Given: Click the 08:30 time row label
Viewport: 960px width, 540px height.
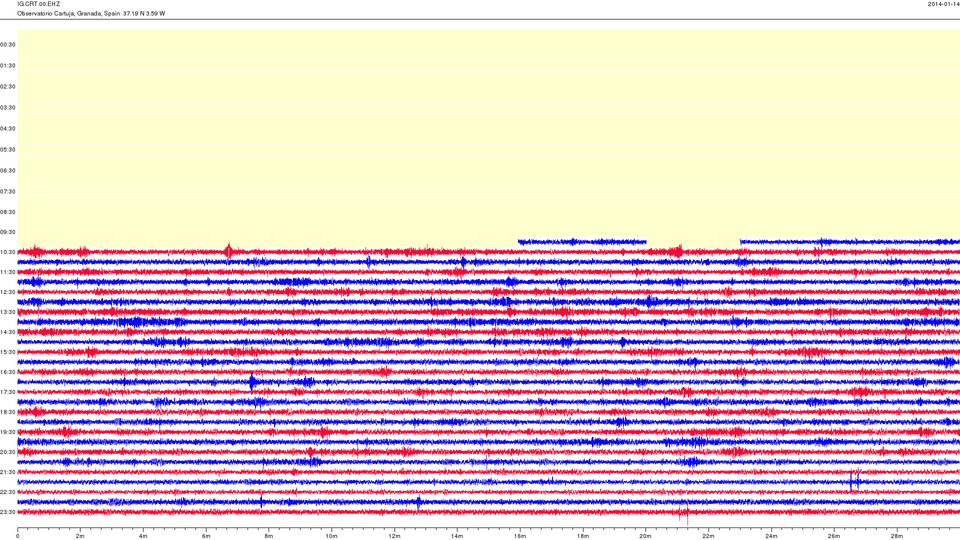Looking at the screenshot, I should click(8, 212).
